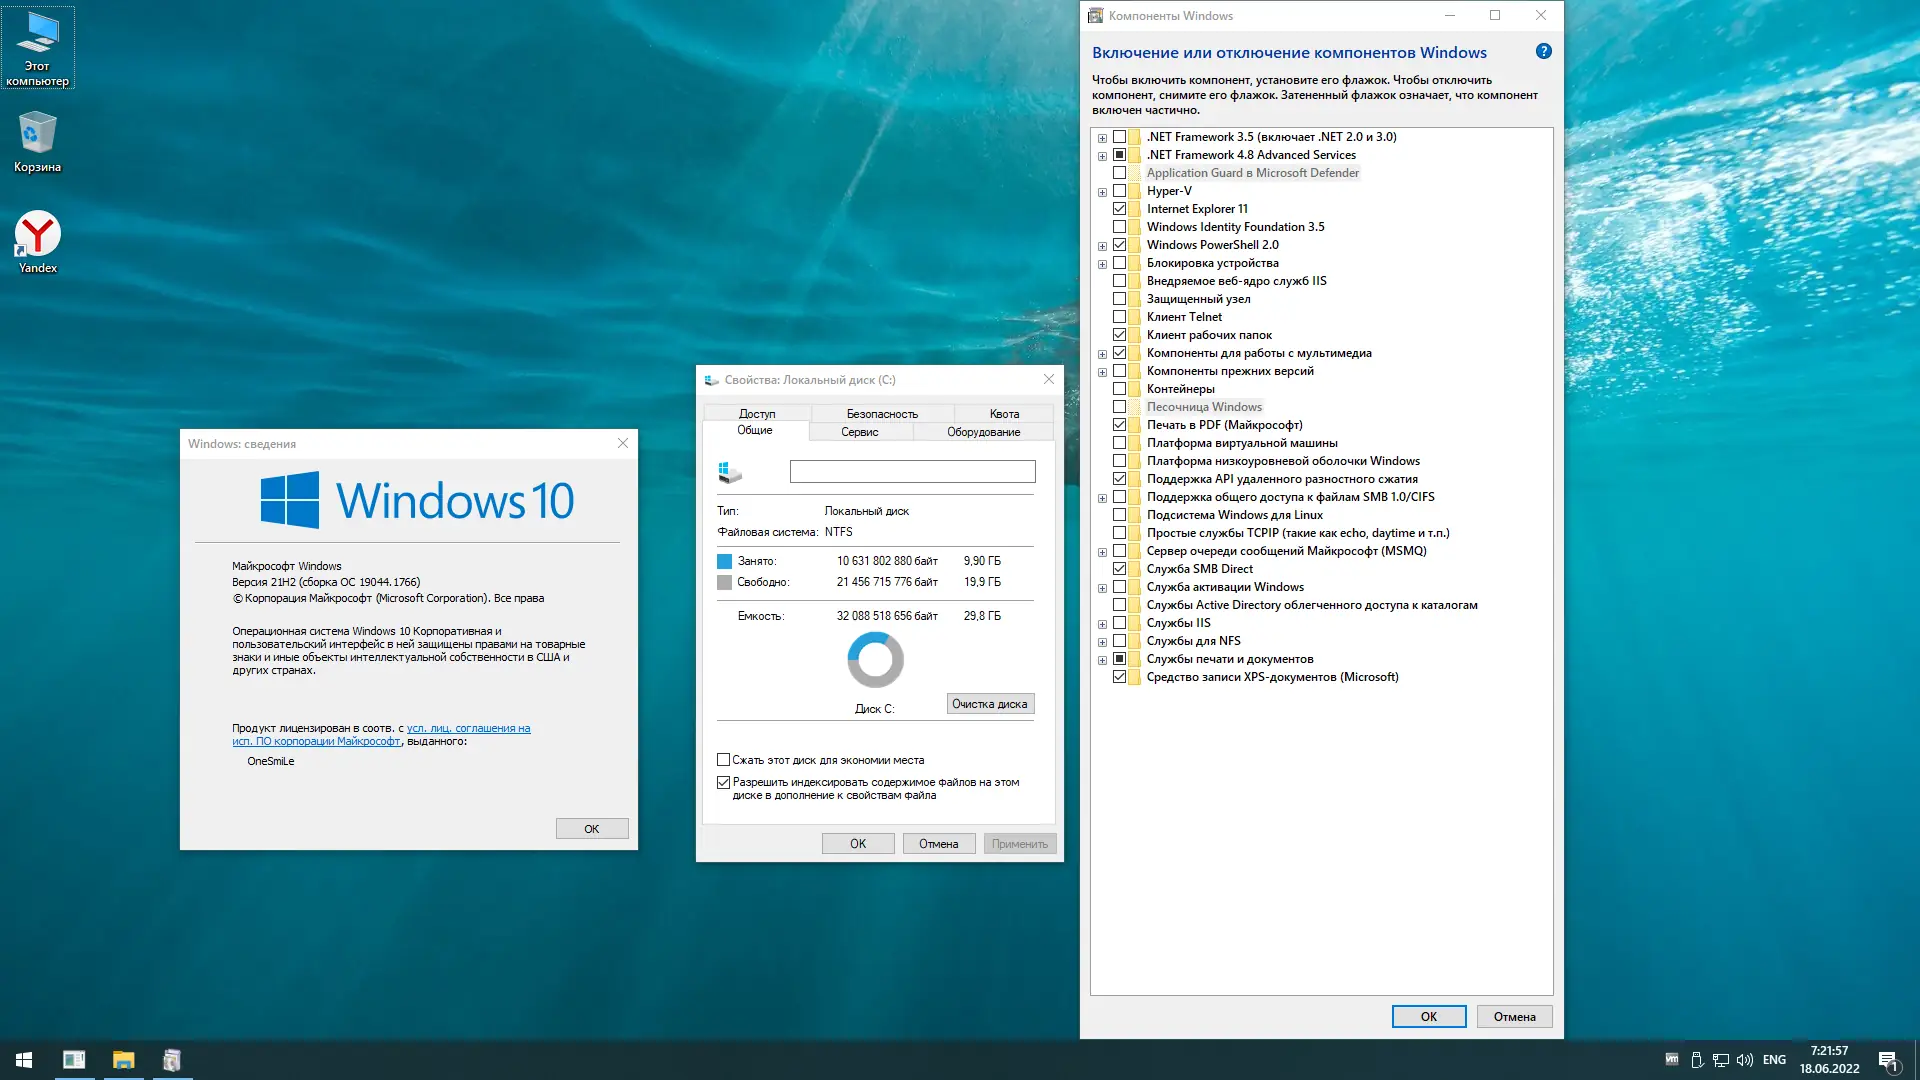This screenshot has width=1920, height=1080.
Task: Open File Explorer from the taskbar
Action: pos(123,1060)
